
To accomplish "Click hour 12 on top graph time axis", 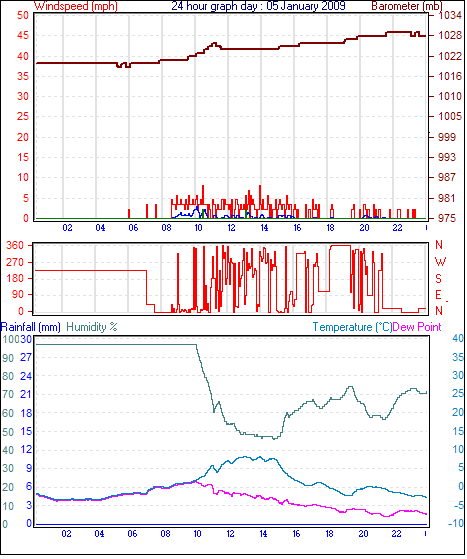I will tap(232, 227).
